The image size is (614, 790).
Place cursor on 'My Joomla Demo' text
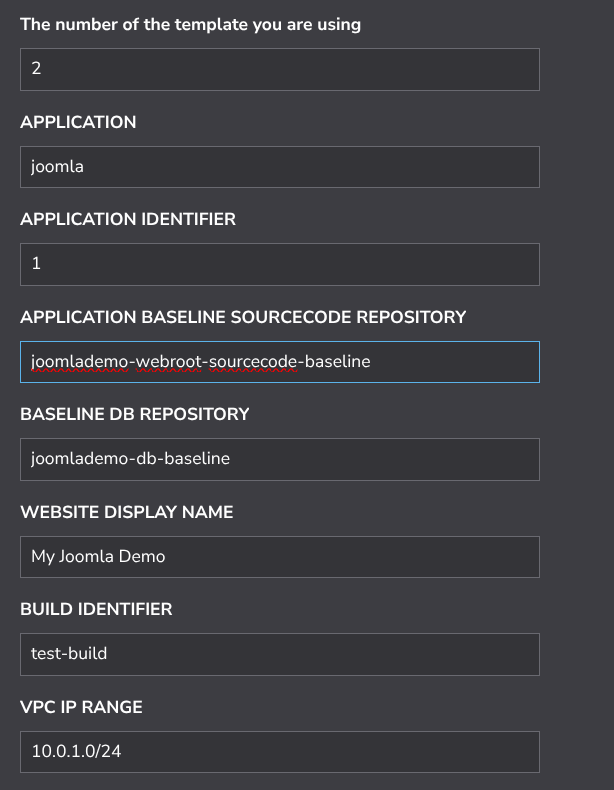pyautogui.click(x=98, y=557)
